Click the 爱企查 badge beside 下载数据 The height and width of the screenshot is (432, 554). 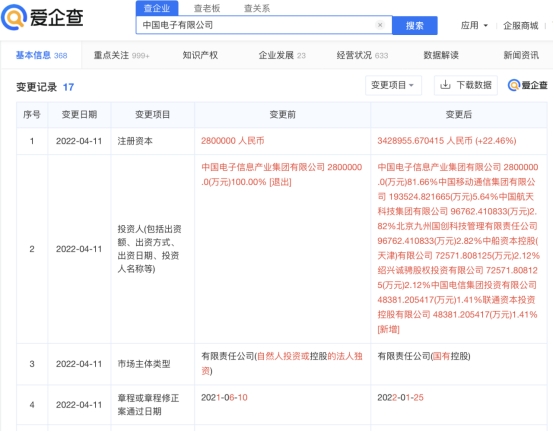(528, 85)
